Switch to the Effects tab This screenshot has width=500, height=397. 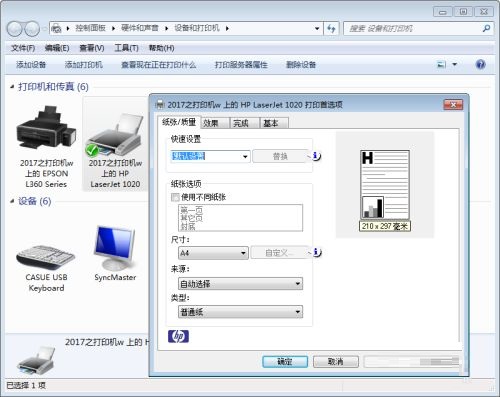215,123
